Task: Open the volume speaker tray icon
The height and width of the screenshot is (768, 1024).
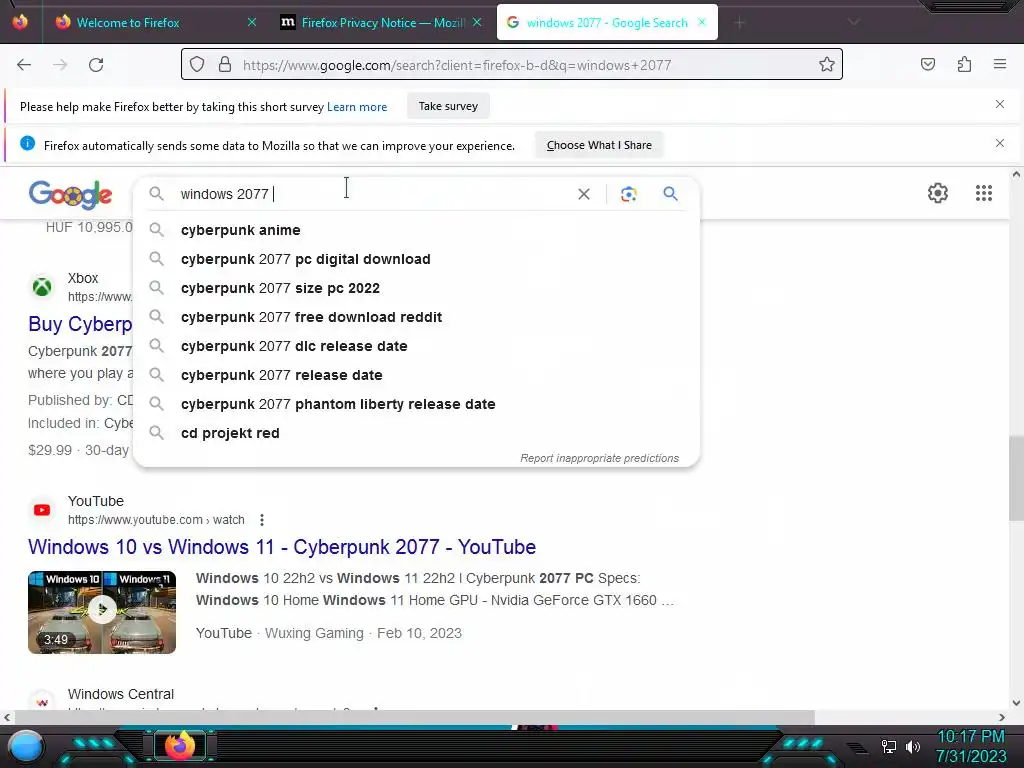Action: pyautogui.click(x=913, y=746)
